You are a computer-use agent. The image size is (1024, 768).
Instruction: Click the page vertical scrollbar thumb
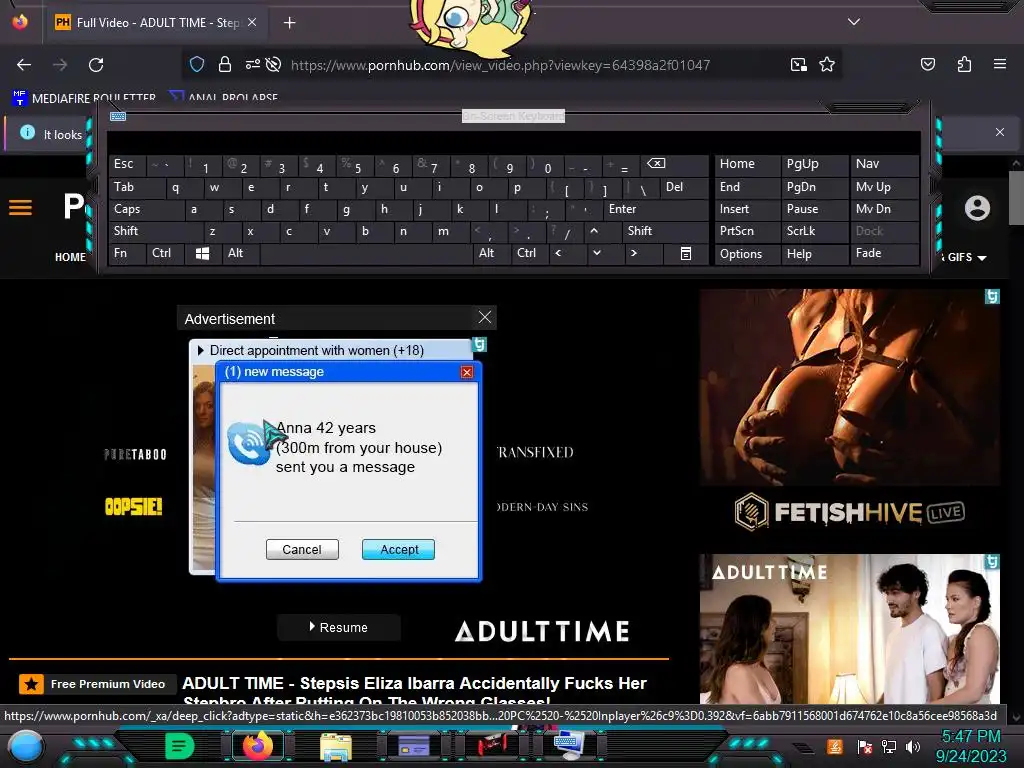click(x=1016, y=198)
